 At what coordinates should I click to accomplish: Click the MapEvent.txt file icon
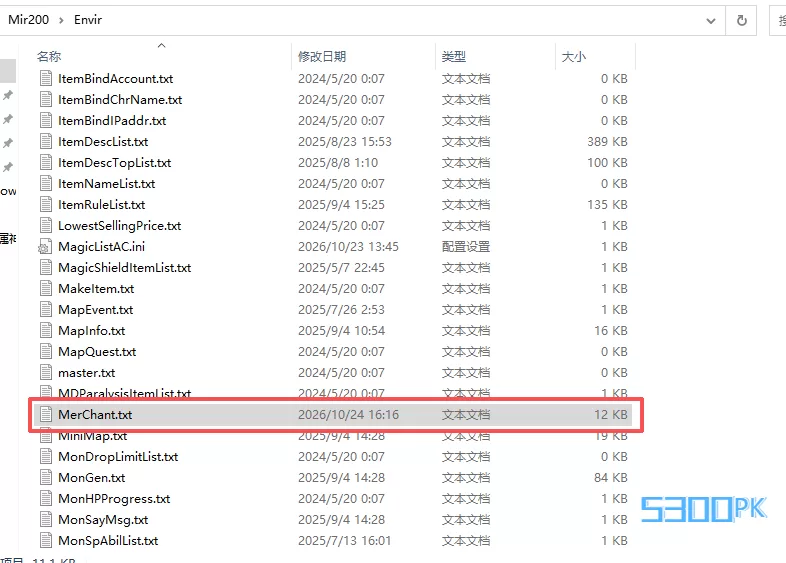[46, 310]
